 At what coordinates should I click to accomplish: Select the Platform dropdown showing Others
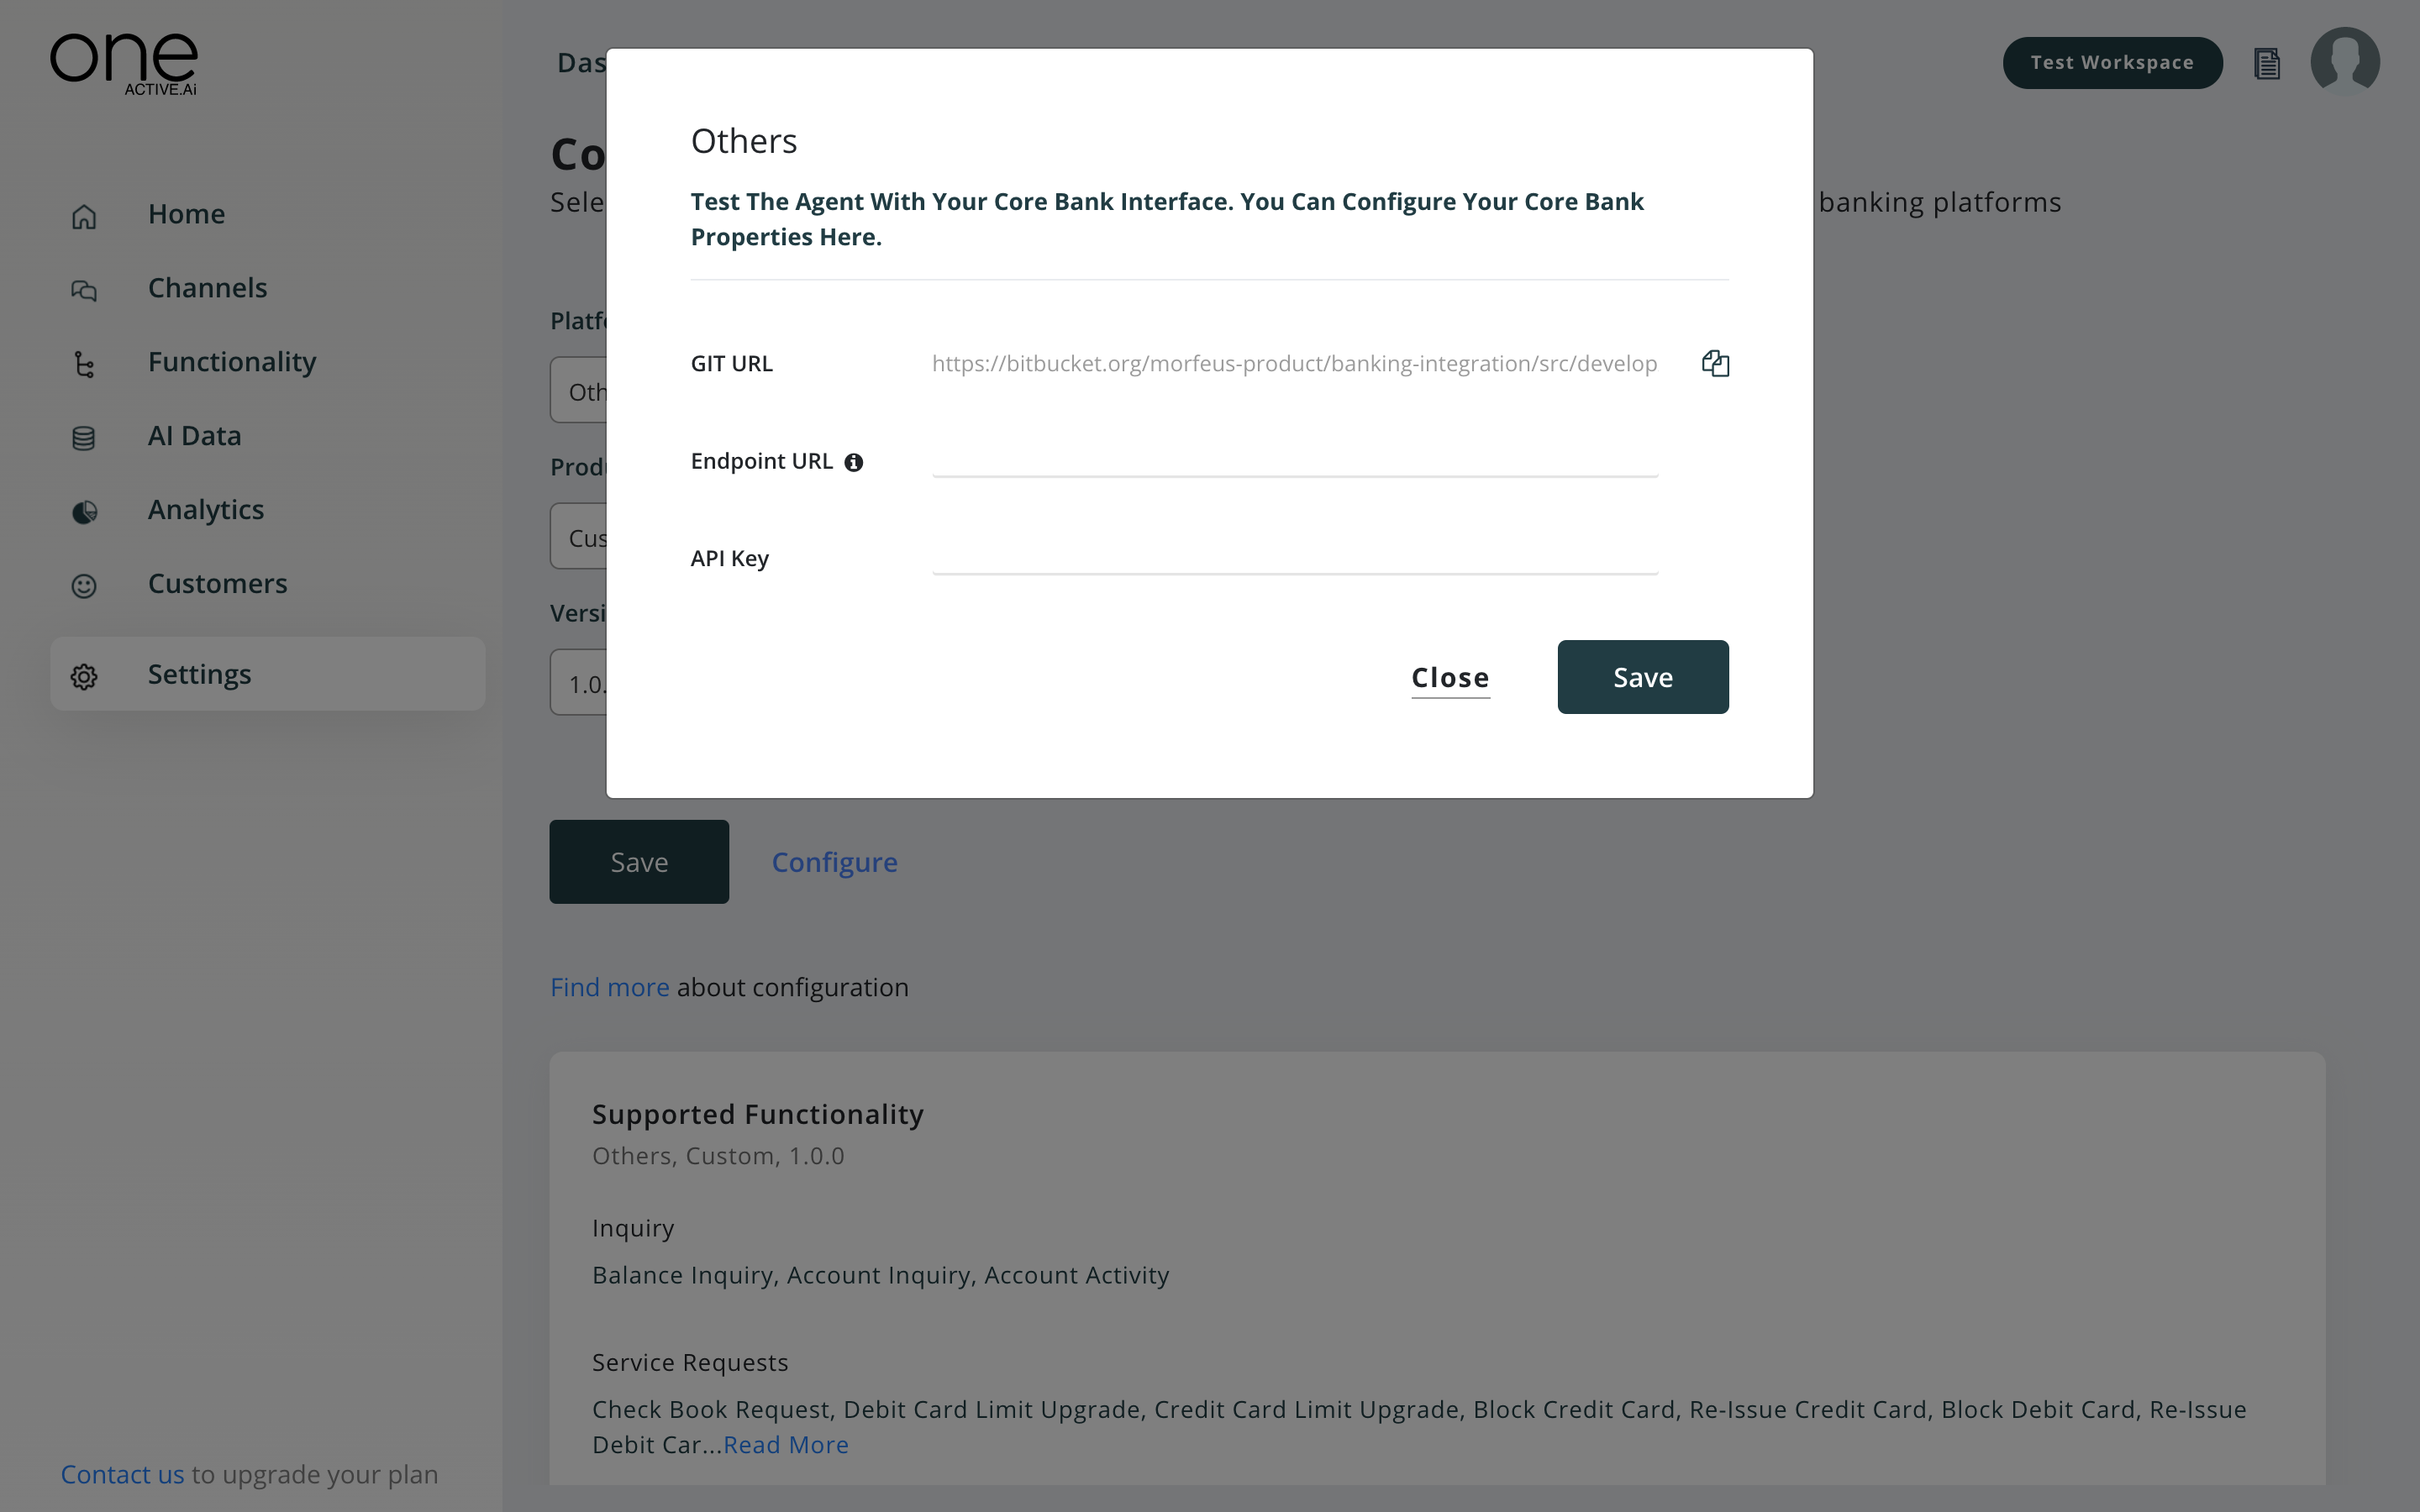(x=589, y=391)
